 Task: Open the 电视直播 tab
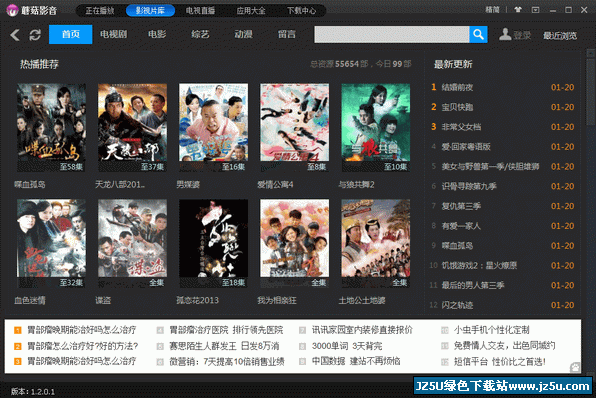200,11
